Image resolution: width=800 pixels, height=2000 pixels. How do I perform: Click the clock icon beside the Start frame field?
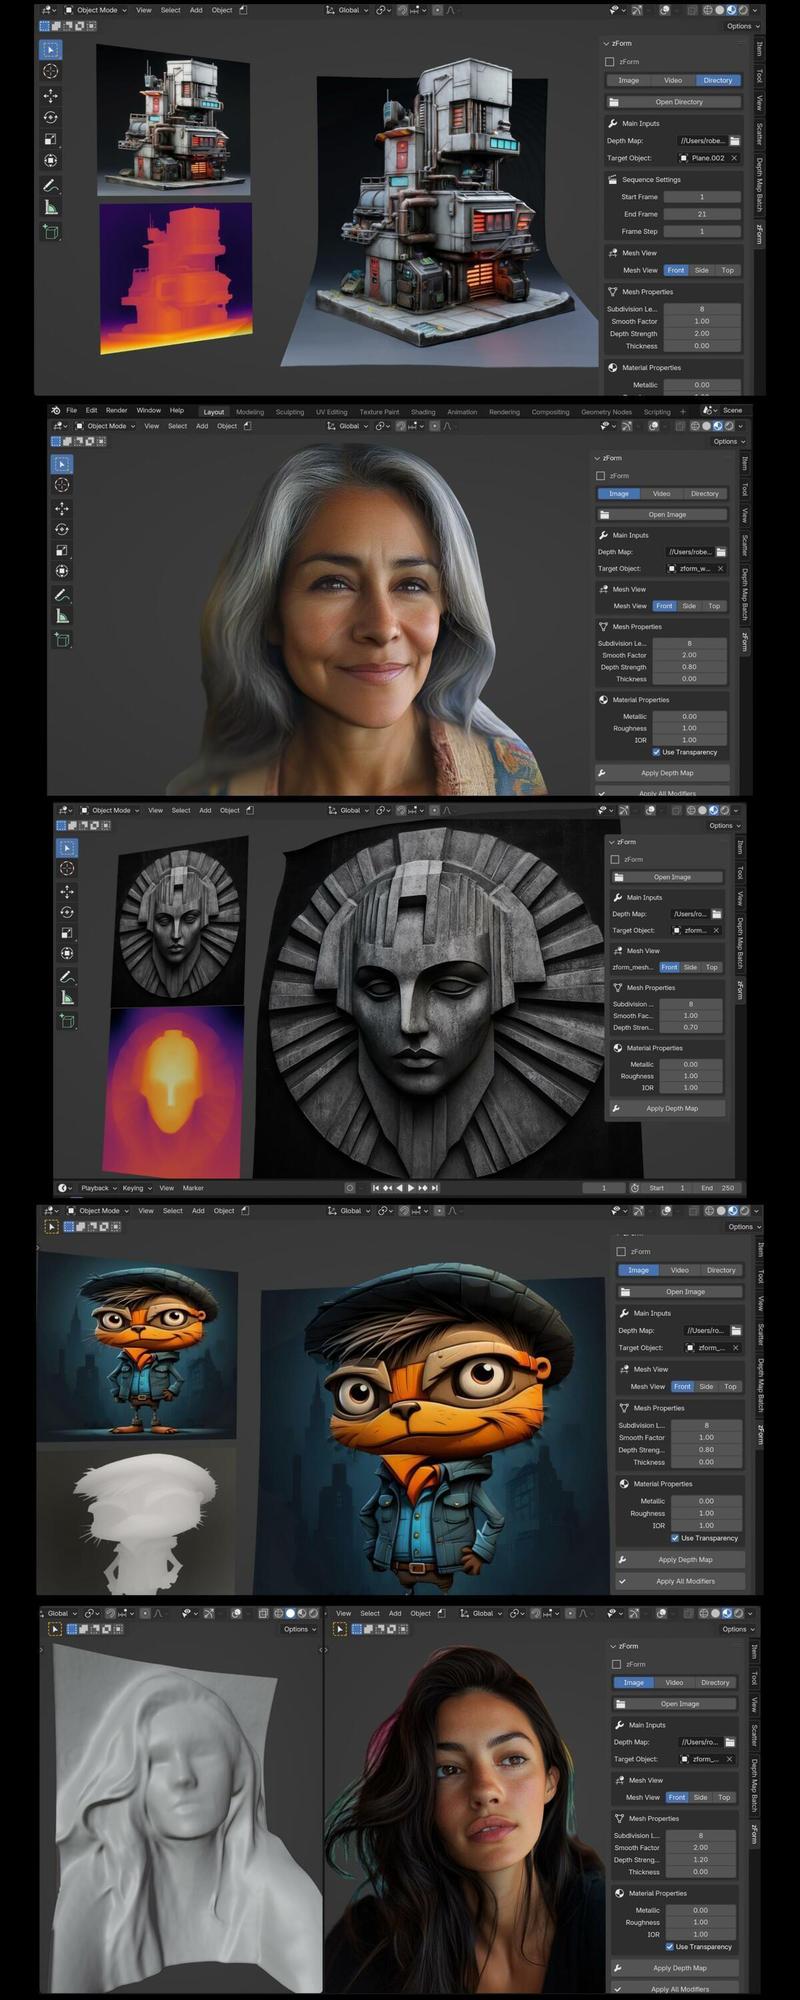635,1188
